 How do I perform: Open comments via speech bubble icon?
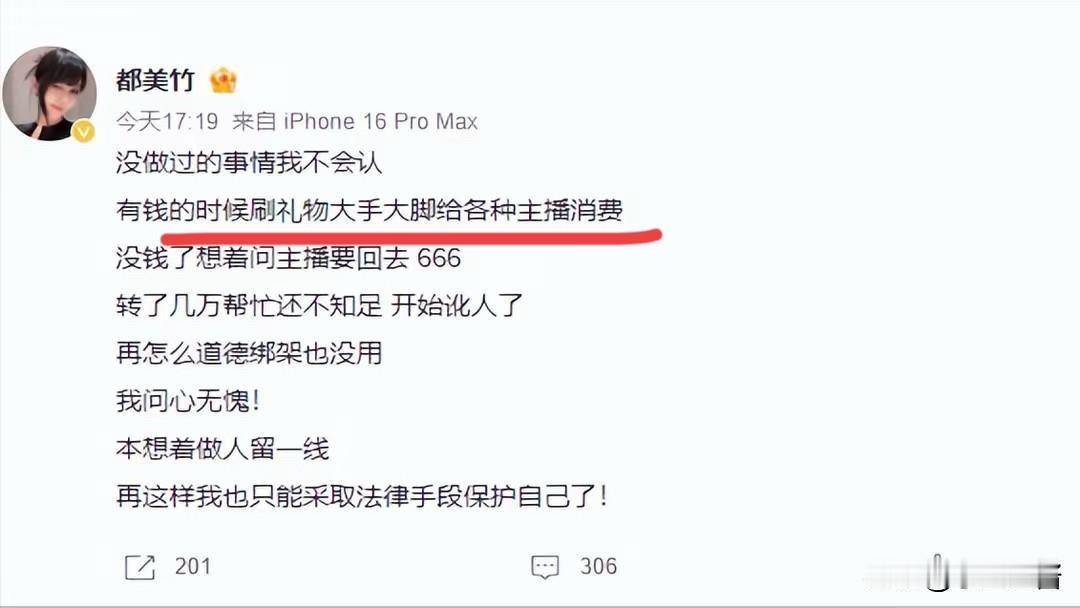tap(545, 567)
